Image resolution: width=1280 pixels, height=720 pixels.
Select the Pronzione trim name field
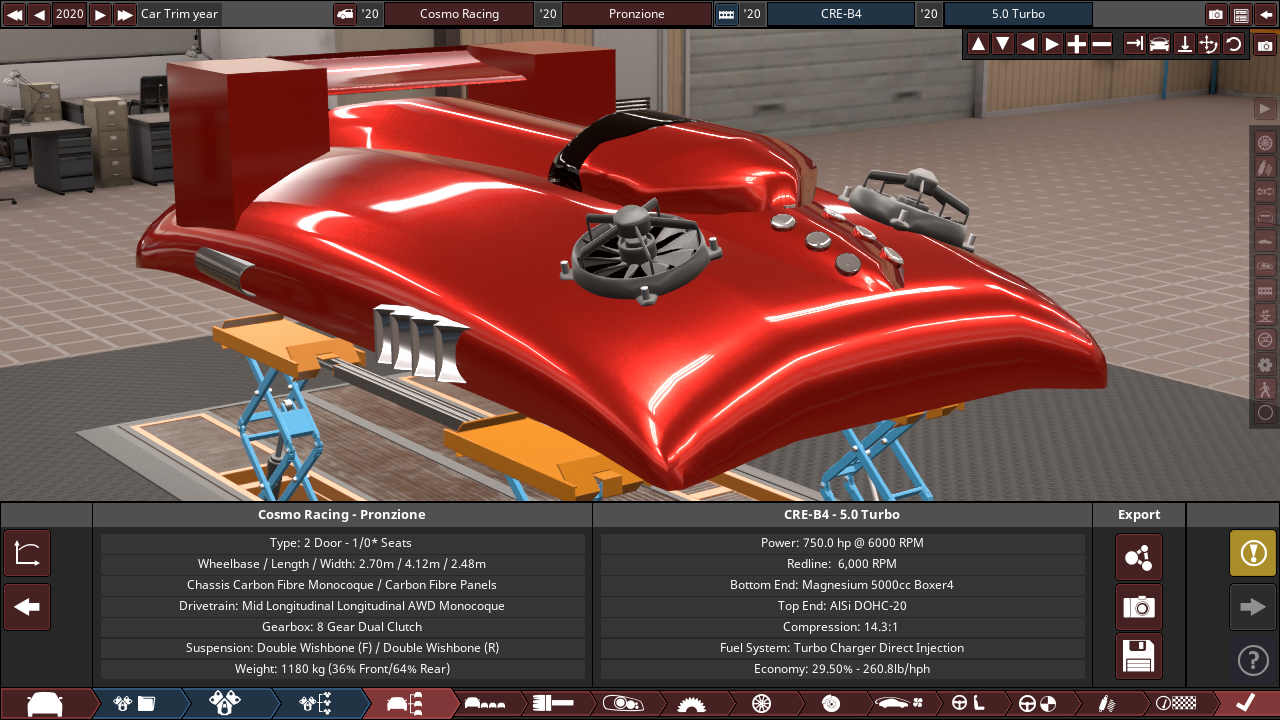(x=637, y=14)
